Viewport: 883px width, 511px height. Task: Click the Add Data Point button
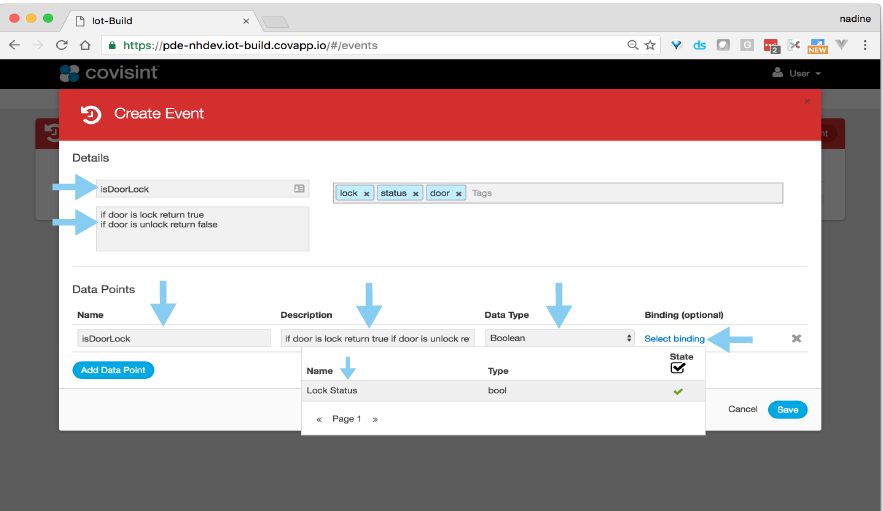pyautogui.click(x=113, y=370)
